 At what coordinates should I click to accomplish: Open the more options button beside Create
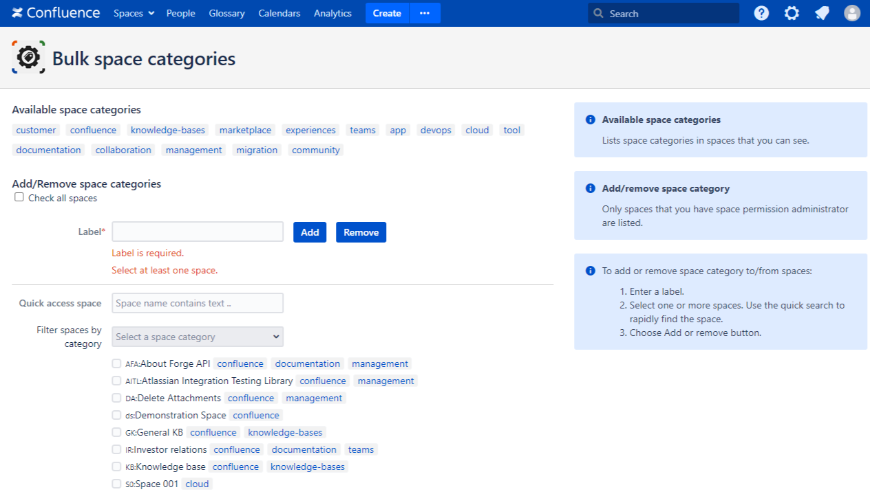pos(425,13)
